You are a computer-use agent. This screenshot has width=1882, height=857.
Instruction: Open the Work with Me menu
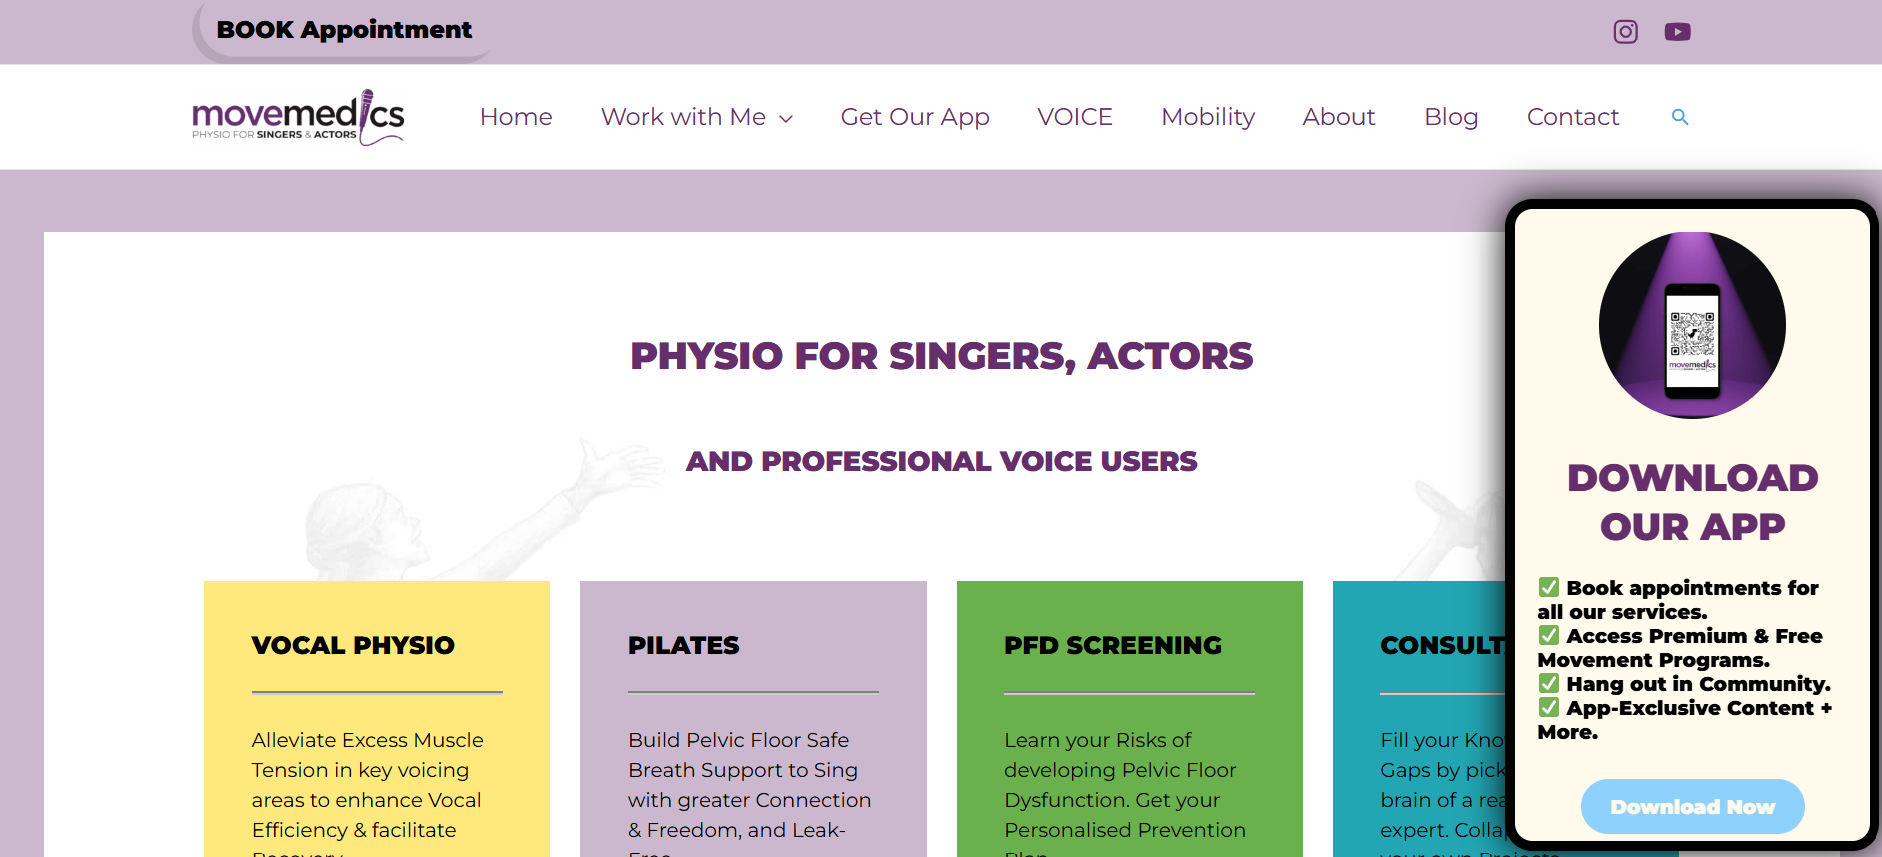(683, 117)
